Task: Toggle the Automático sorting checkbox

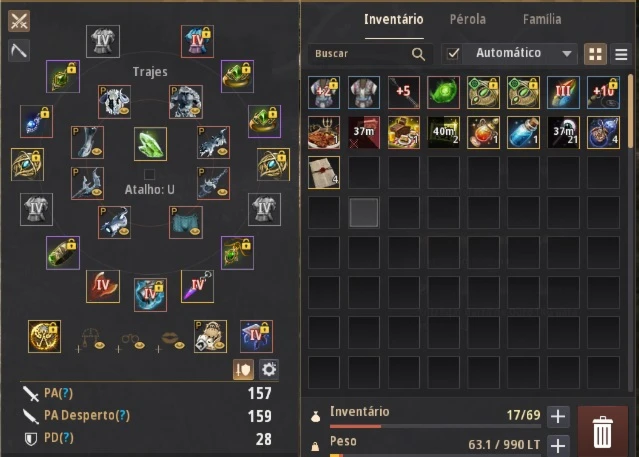Action: (x=453, y=53)
